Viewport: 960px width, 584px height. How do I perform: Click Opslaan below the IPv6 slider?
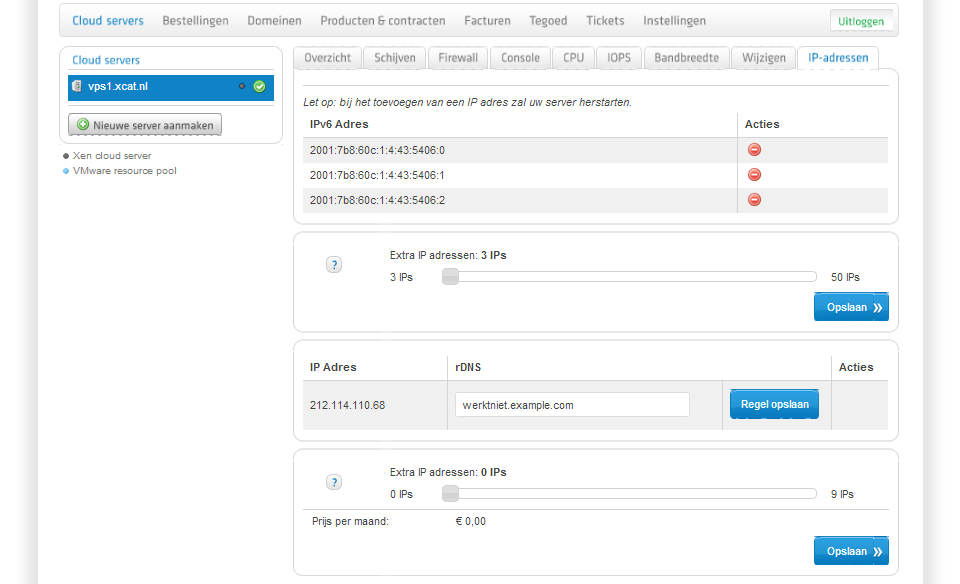tap(851, 308)
